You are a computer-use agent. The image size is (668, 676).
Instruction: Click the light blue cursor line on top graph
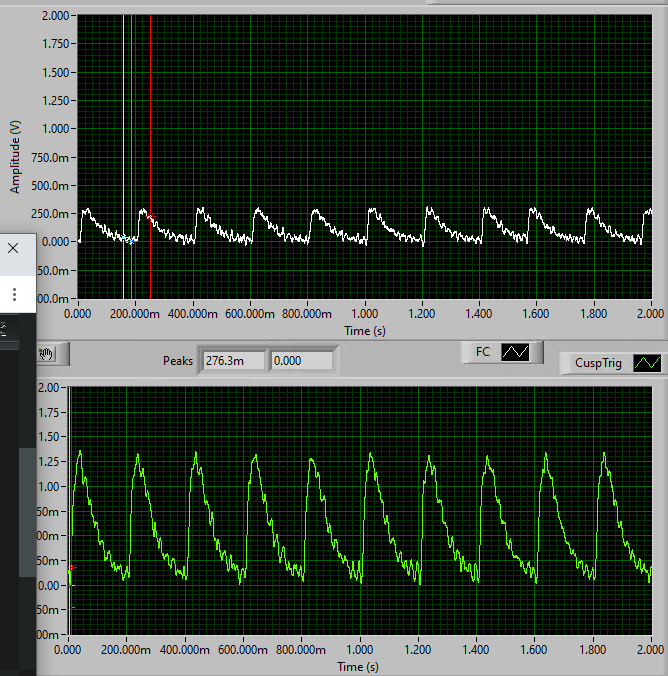click(x=132, y=120)
